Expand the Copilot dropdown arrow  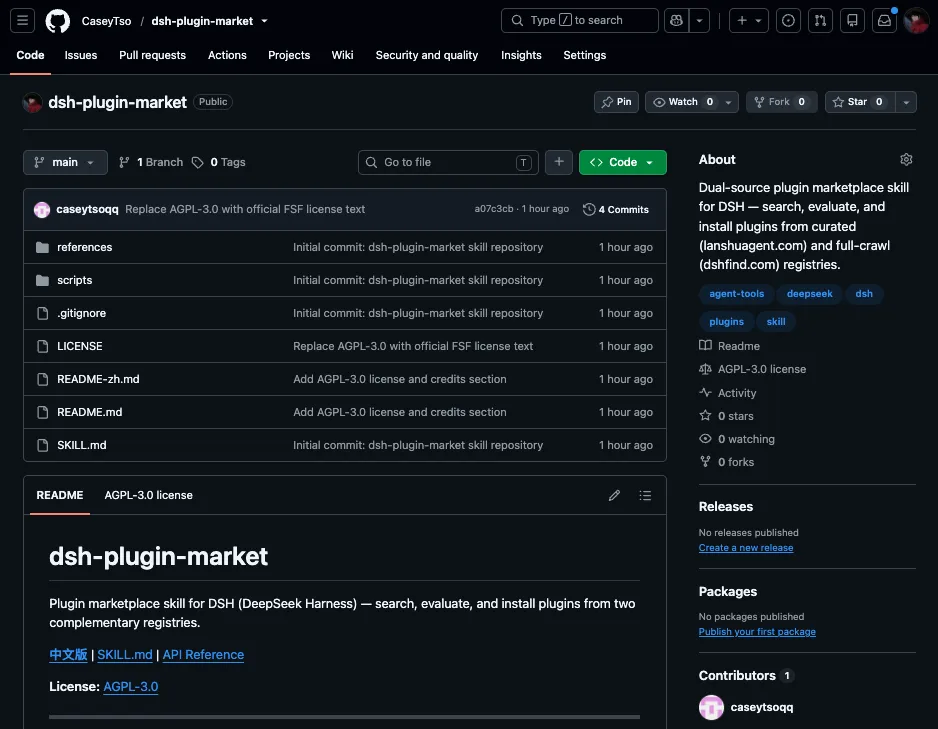(699, 20)
